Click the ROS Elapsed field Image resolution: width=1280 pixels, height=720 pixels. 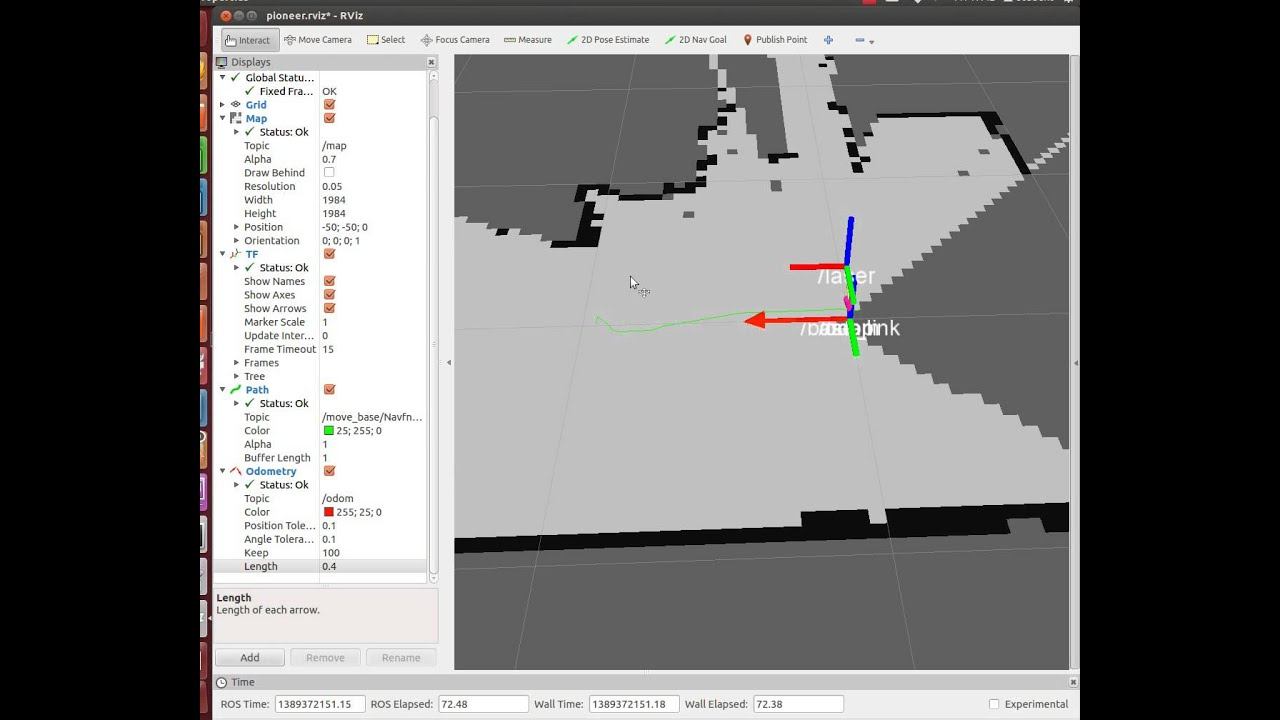coord(482,704)
